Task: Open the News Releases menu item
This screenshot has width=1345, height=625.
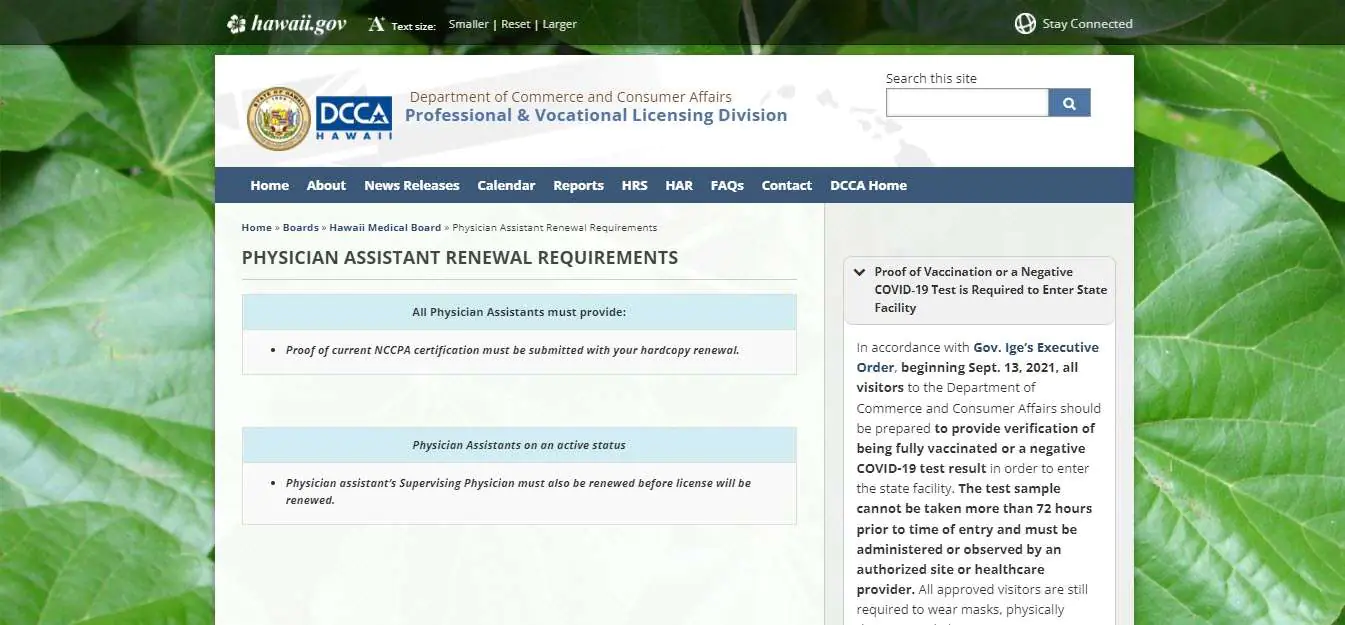Action: [411, 185]
